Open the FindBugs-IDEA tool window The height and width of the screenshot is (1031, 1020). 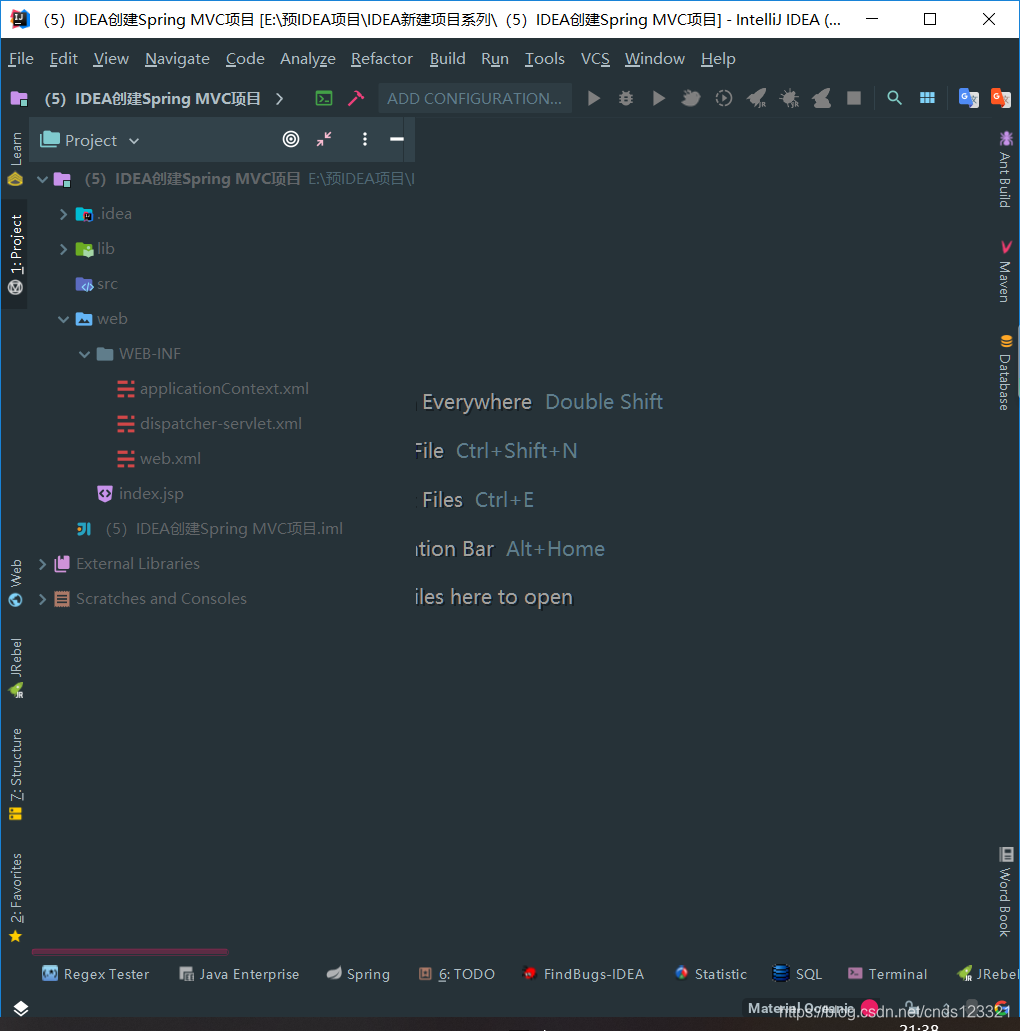click(583, 974)
